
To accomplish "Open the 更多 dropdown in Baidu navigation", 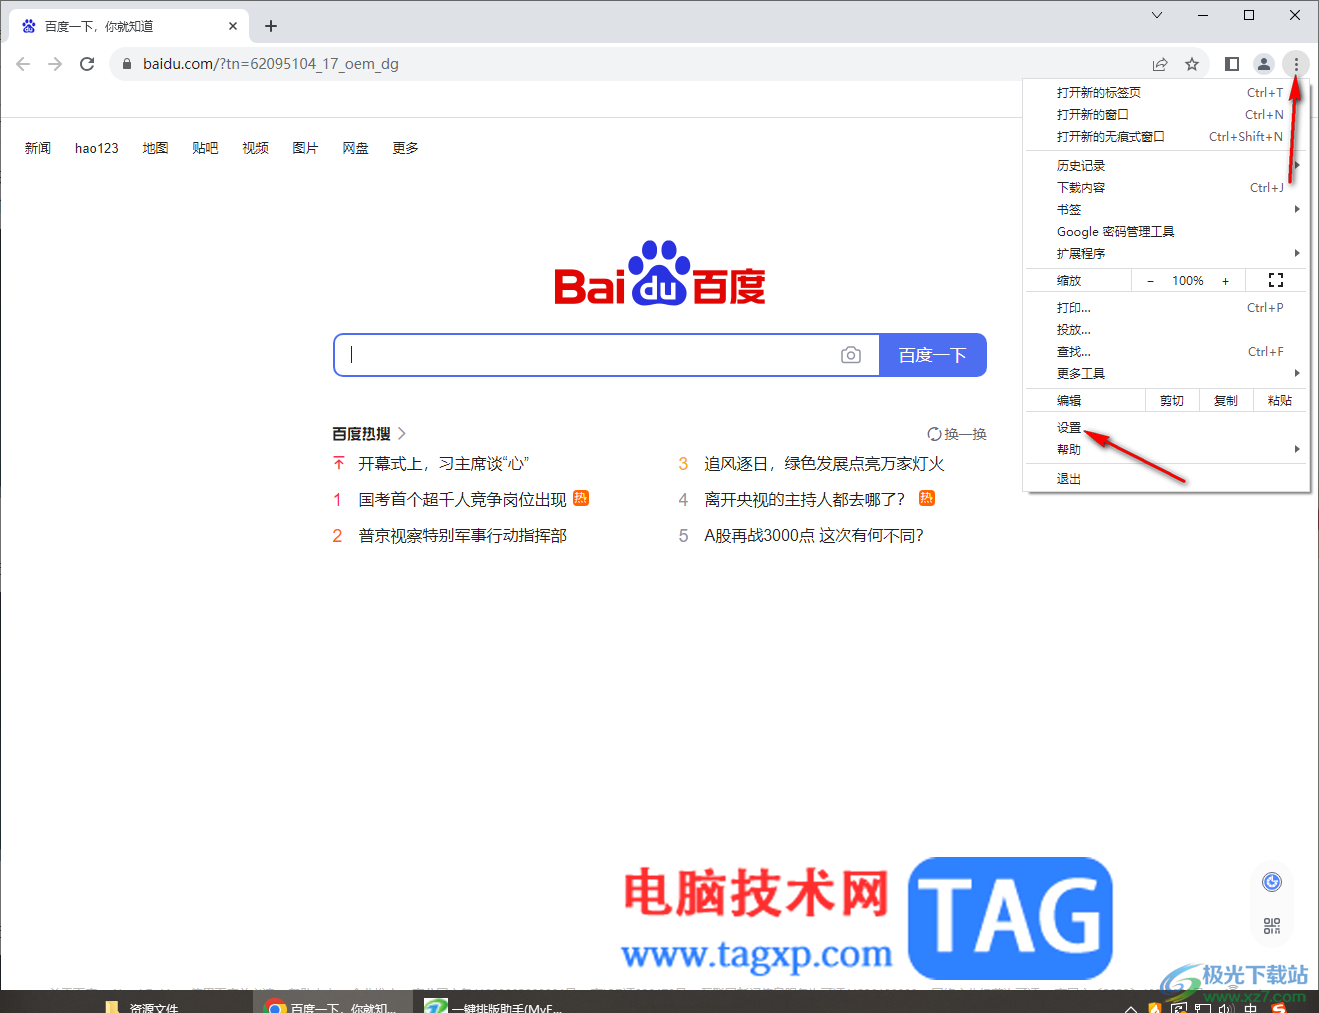I will pos(404,147).
